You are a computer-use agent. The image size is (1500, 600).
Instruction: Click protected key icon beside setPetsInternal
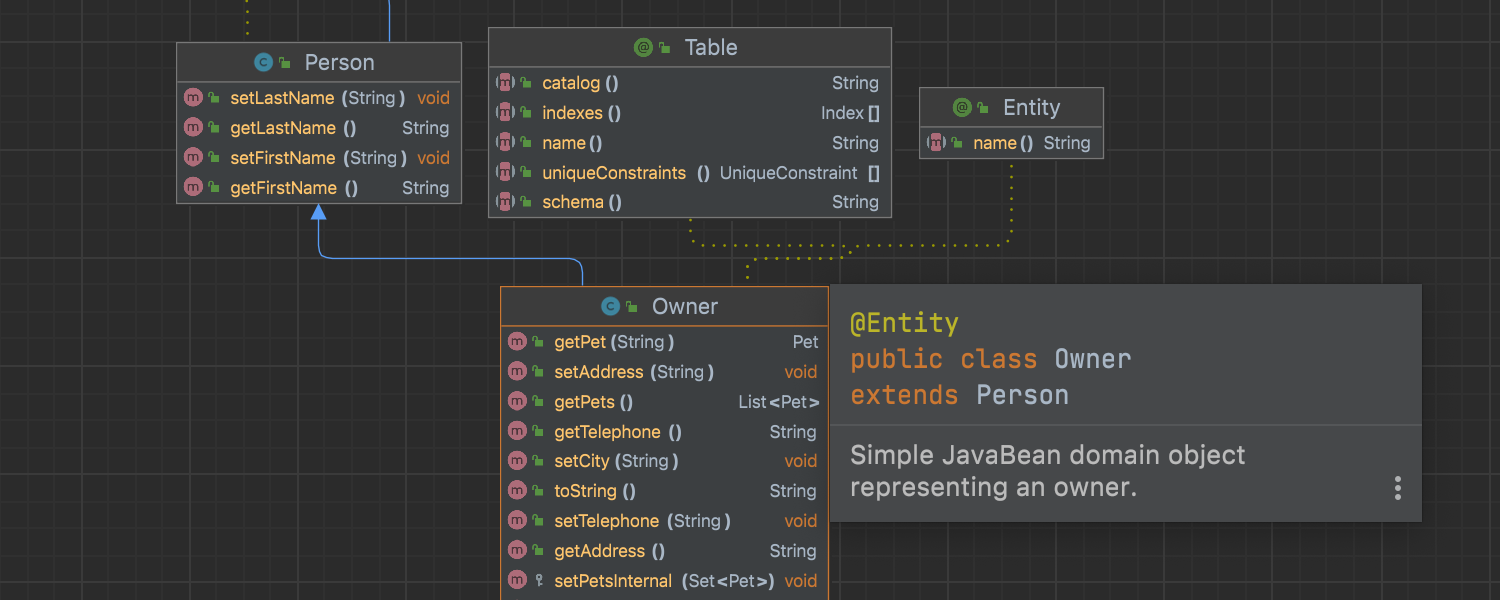539,580
